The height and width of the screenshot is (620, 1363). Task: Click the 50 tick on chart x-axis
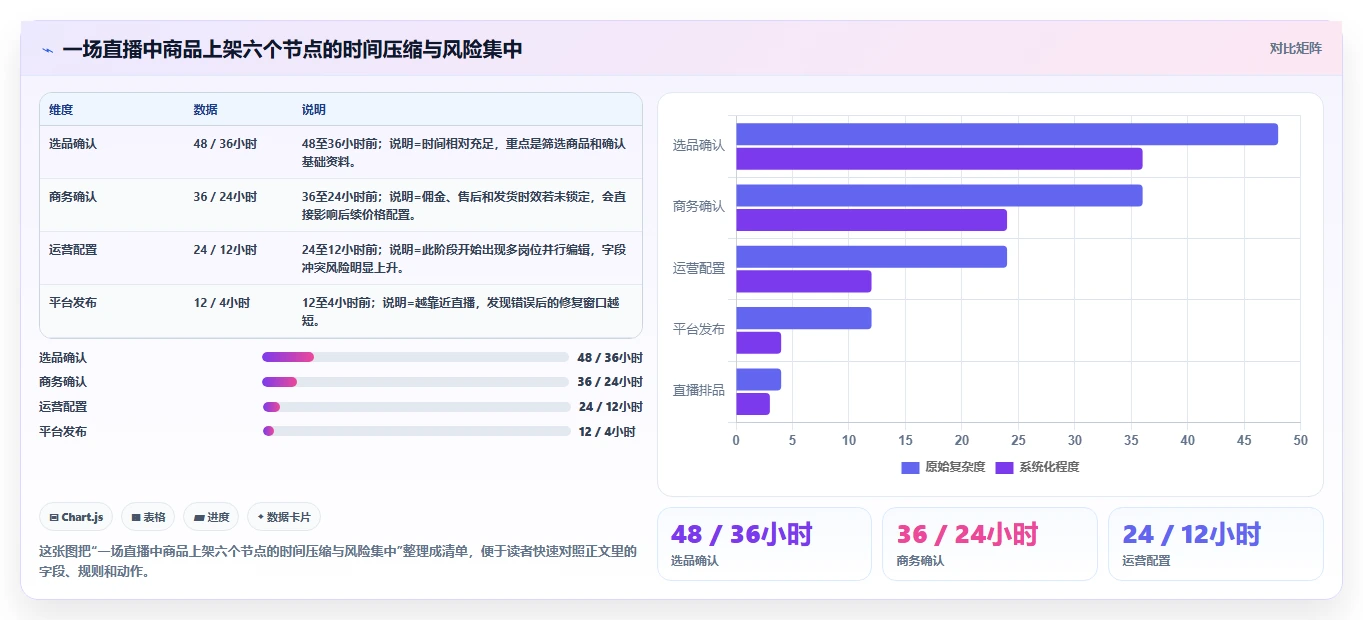click(x=1300, y=440)
